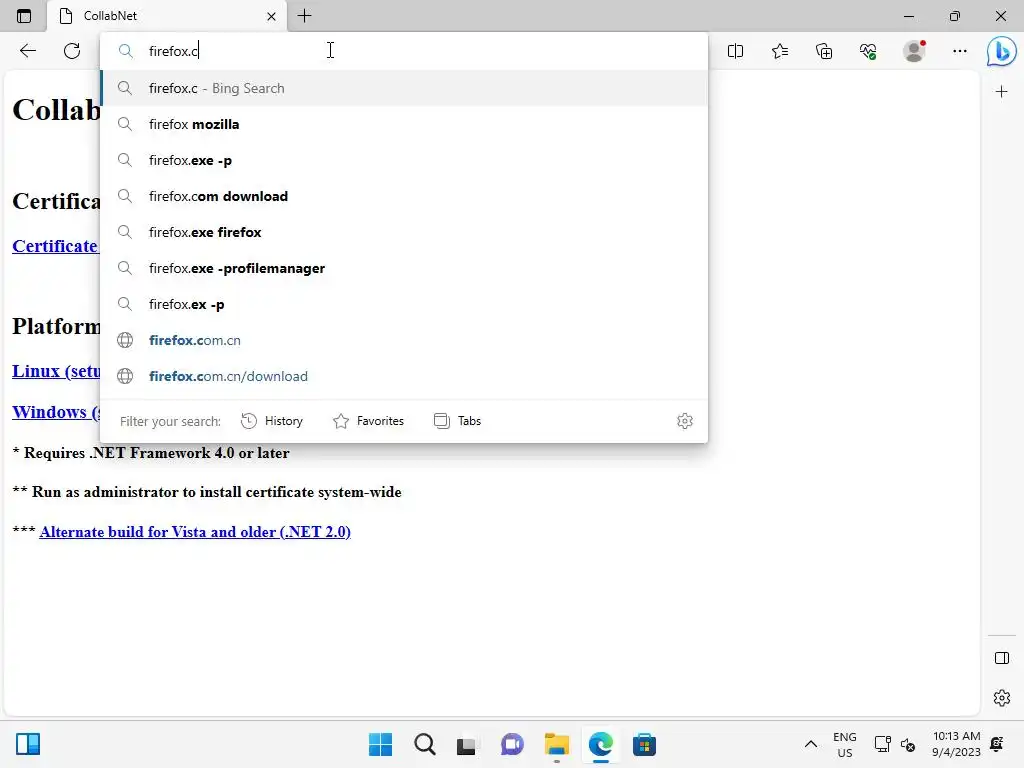Open the Favorites list
Viewport: 1024px width, 768px height.
780,51
